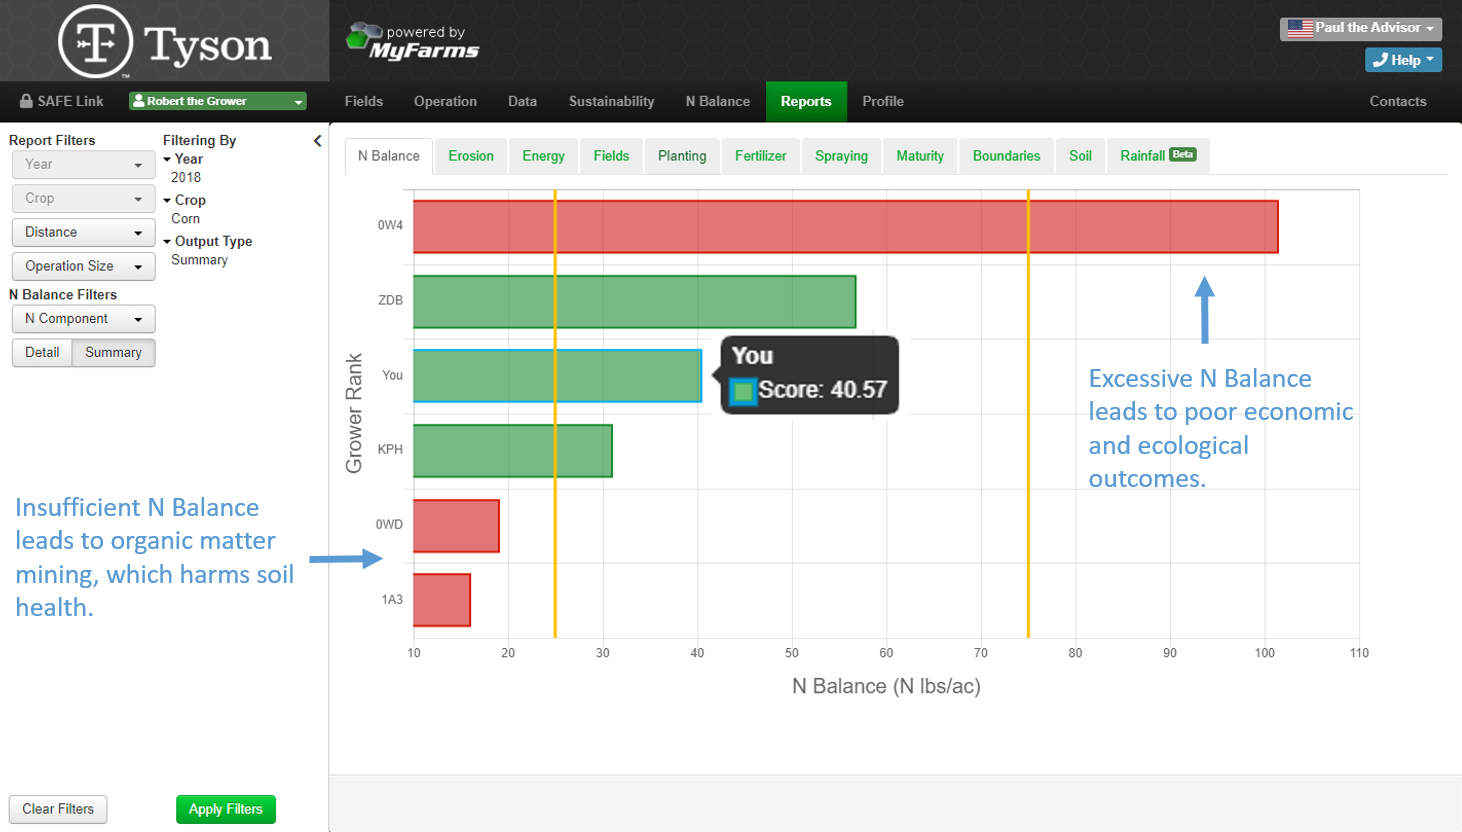Click the "N Balance (N lbs/ac)" axis title
Screen dimensions: 1462x832
click(886, 686)
